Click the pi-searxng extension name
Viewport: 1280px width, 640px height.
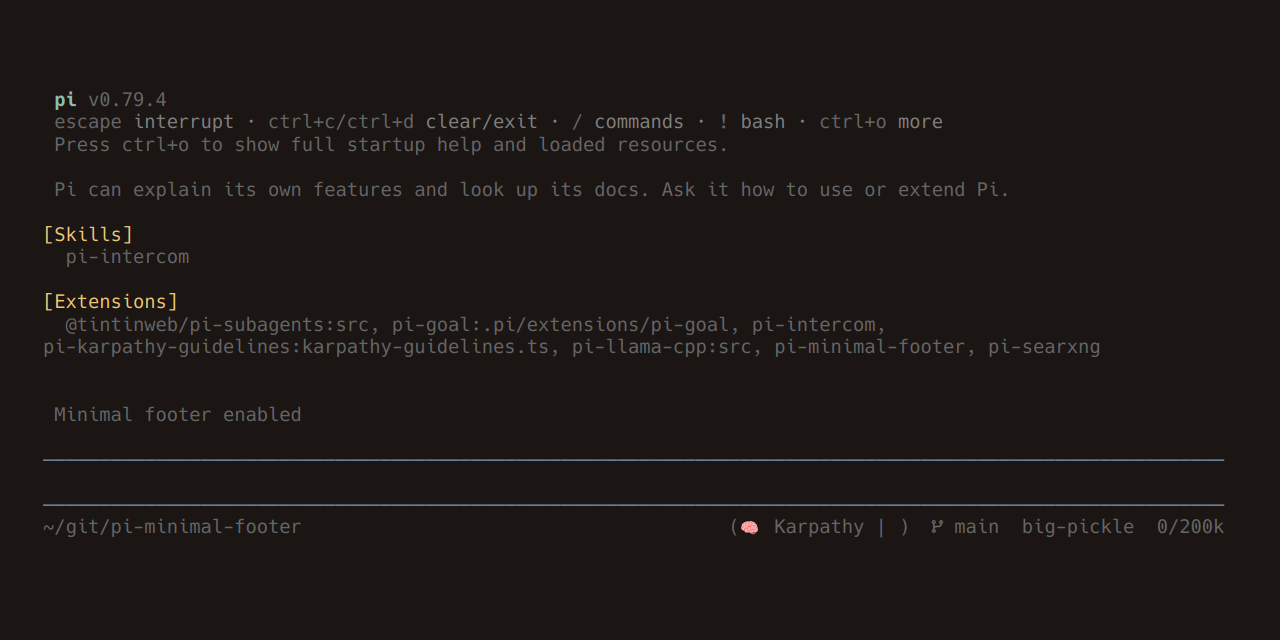click(1044, 348)
